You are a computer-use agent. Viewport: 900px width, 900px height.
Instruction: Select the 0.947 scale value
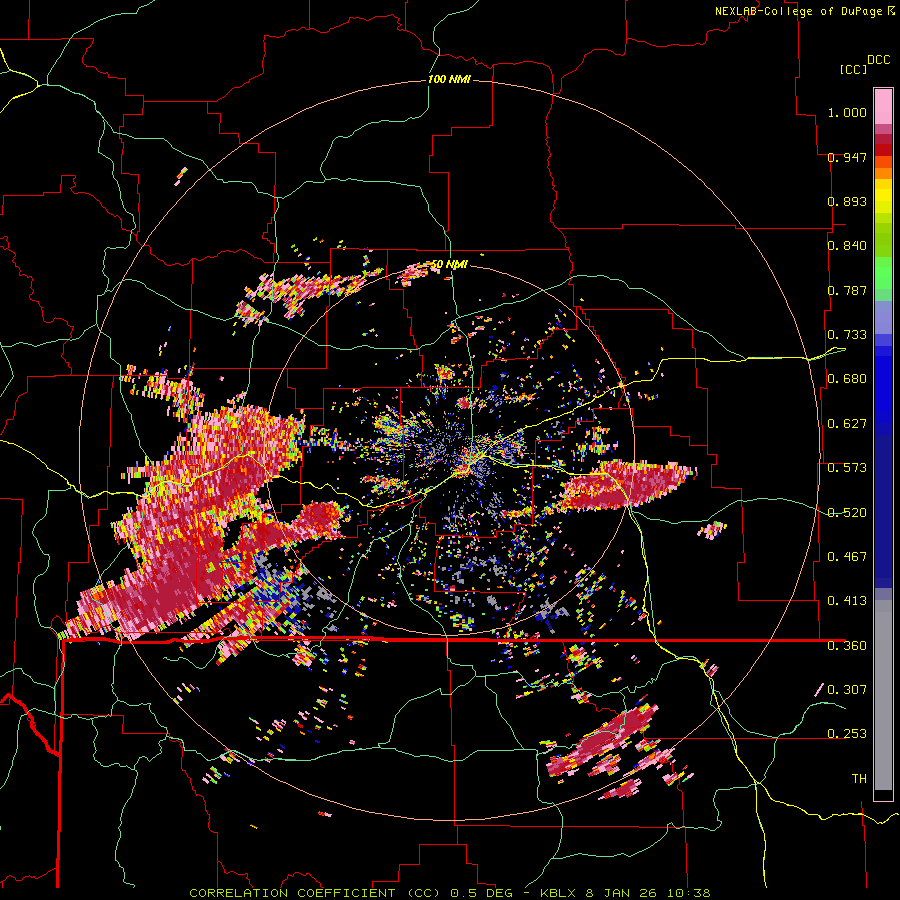(x=847, y=157)
